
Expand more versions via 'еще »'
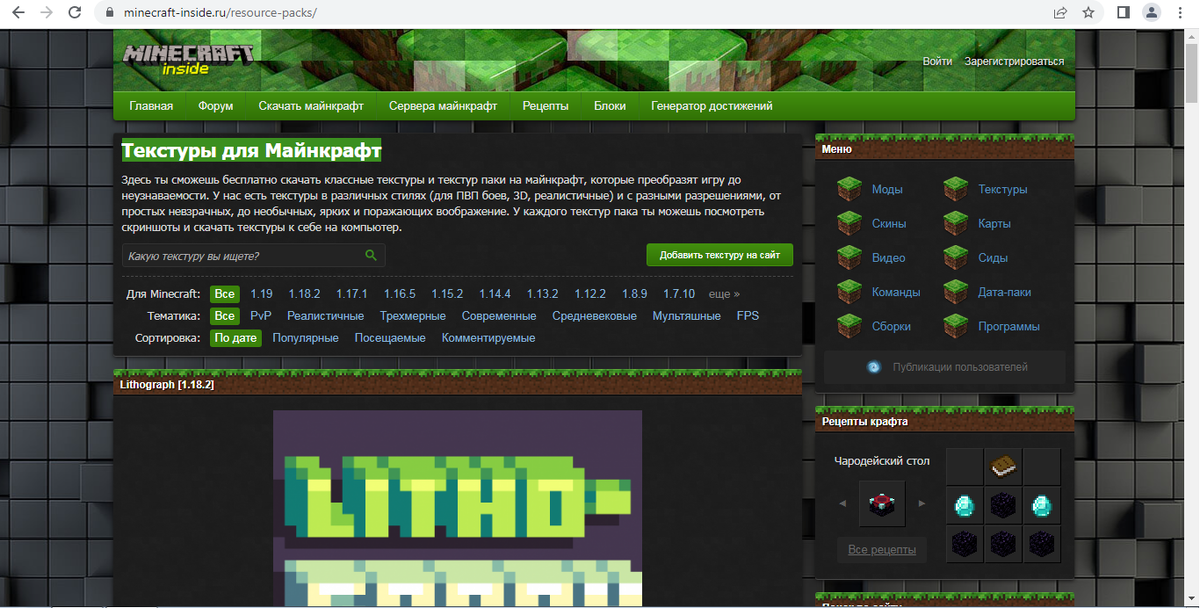pos(724,294)
